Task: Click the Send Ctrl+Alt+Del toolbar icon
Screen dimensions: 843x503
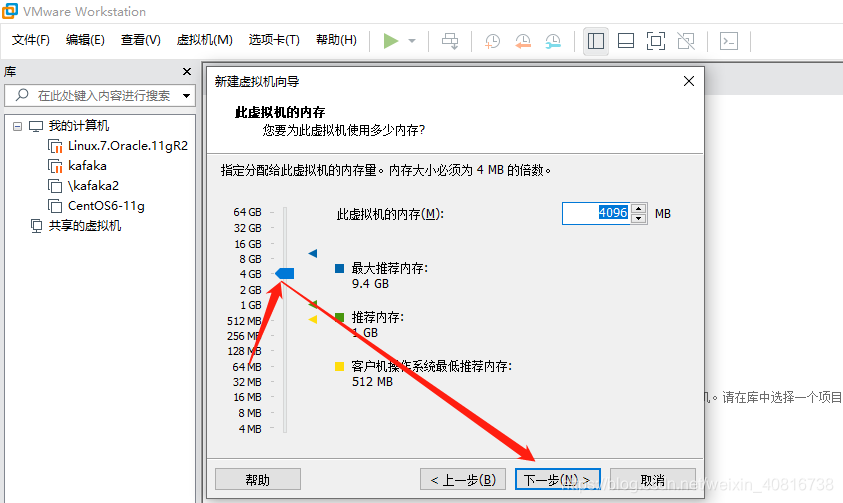Action: [x=450, y=41]
